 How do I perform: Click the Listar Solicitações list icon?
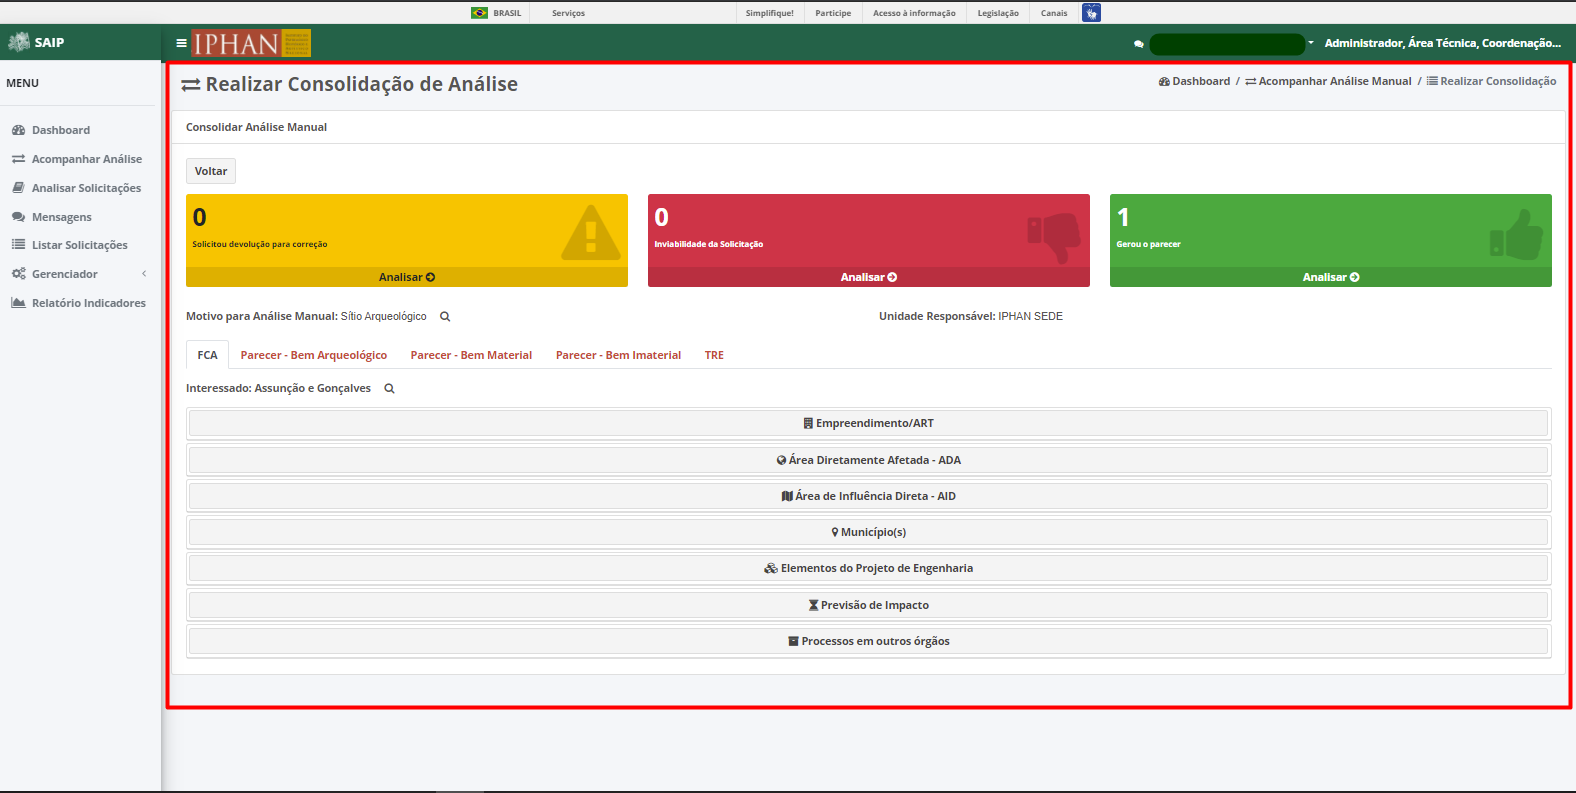18,245
